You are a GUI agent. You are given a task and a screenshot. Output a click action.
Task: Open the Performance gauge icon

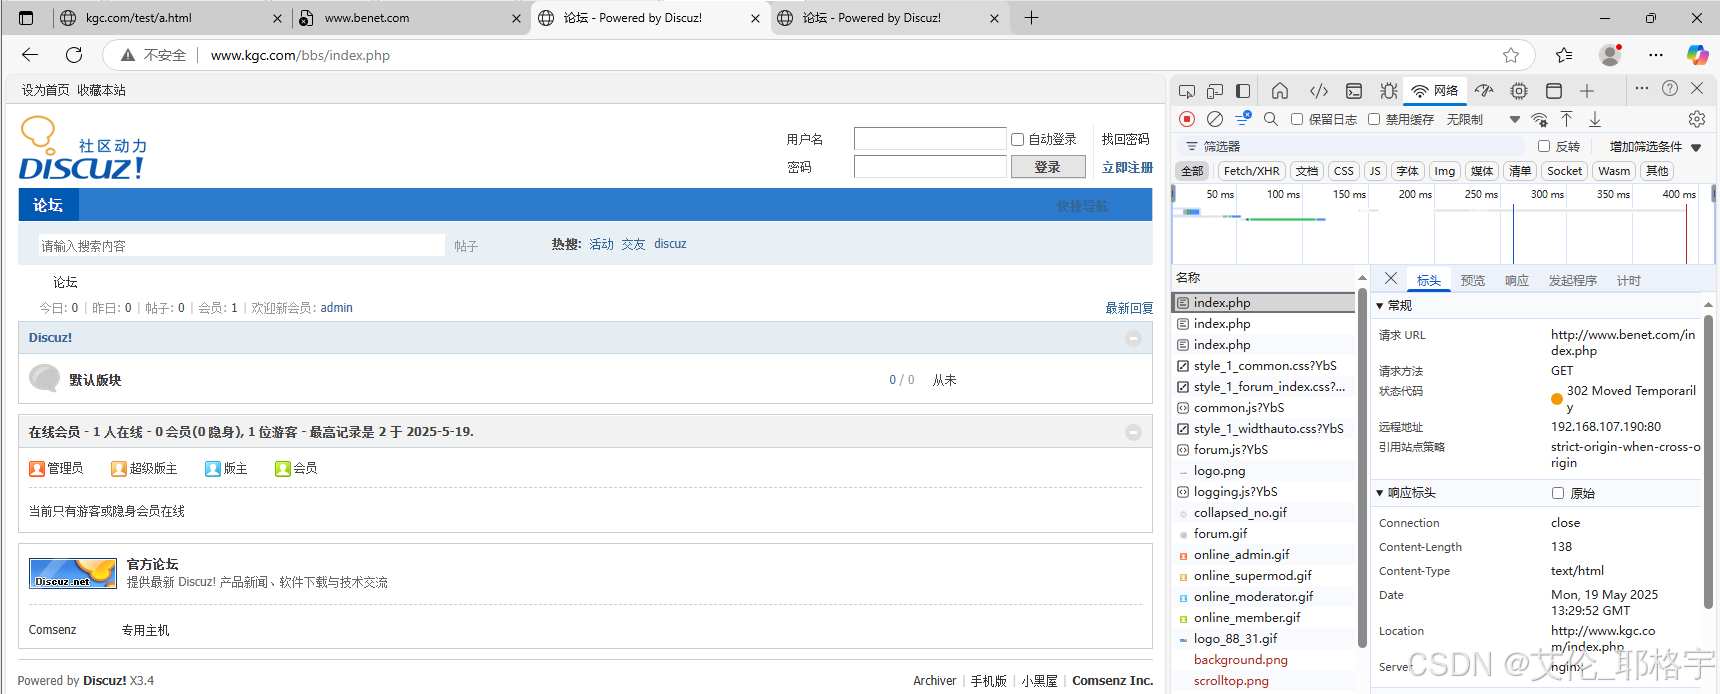tap(1484, 91)
